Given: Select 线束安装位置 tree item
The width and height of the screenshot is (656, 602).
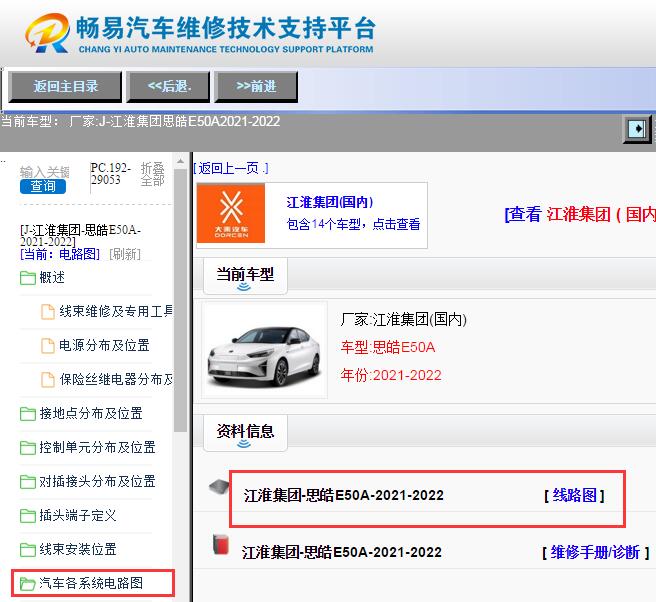Looking at the screenshot, I should point(78,549).
